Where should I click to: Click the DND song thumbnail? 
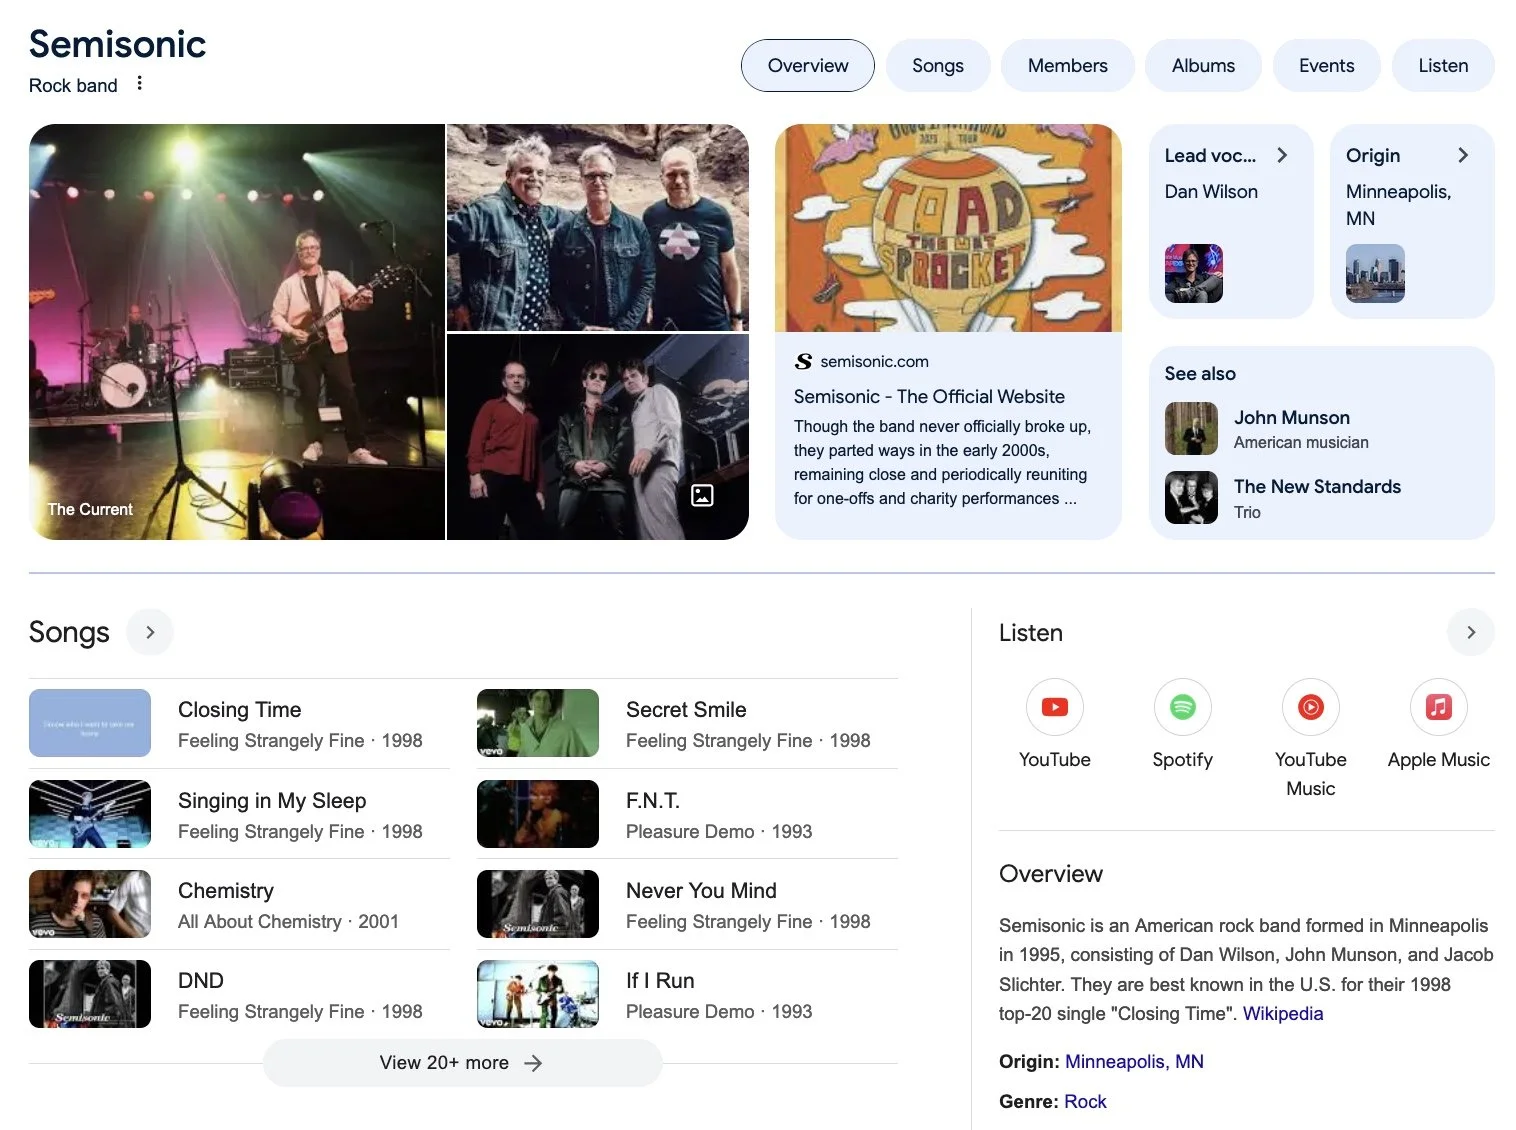[90, 994]
